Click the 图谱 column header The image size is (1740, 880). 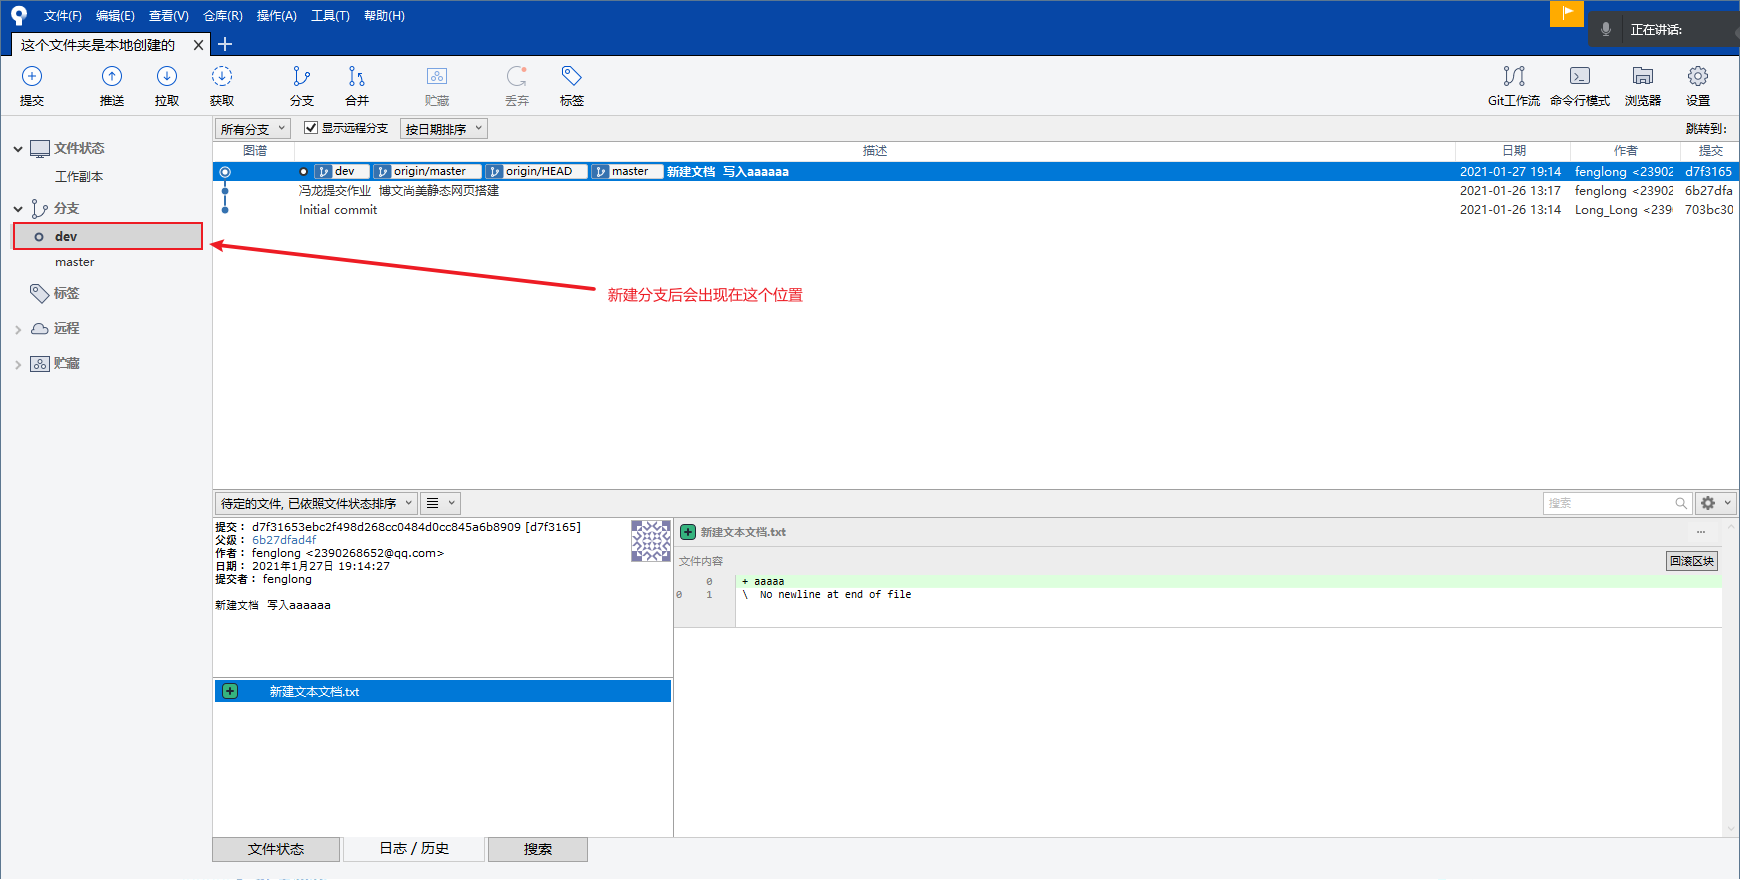click(x=255, y=151)
